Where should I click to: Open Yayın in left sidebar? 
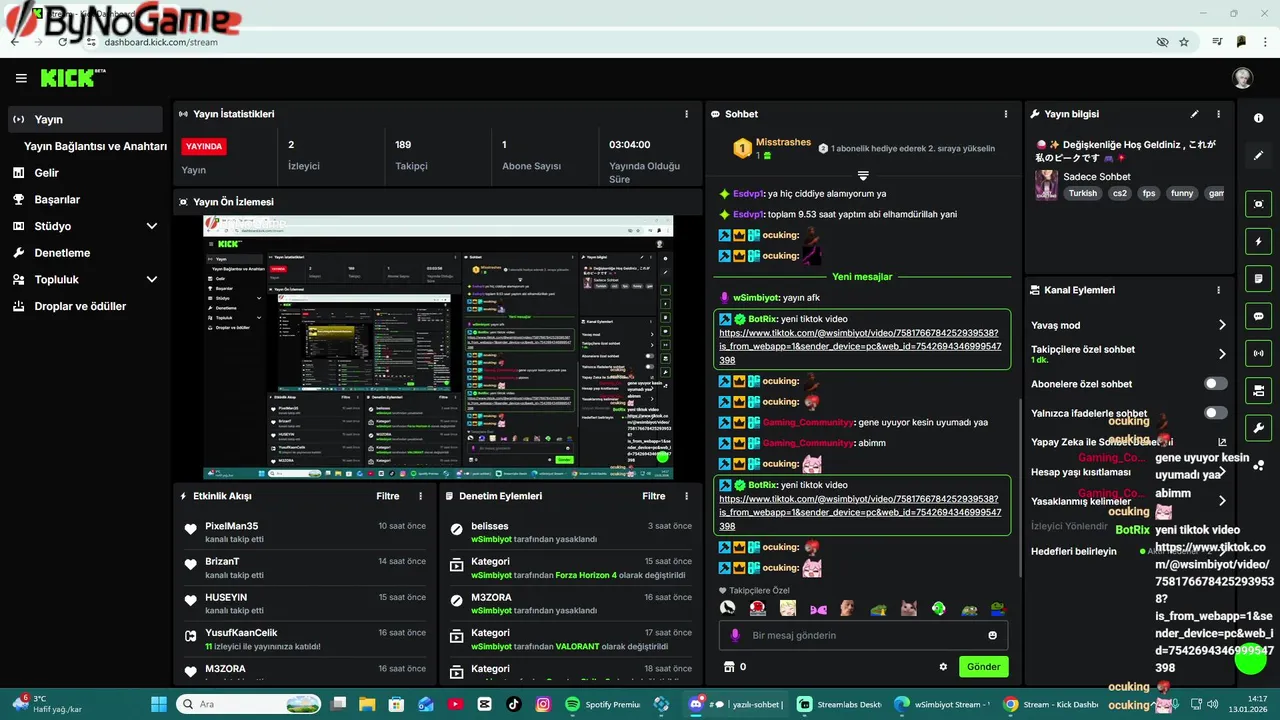point(85,119)
